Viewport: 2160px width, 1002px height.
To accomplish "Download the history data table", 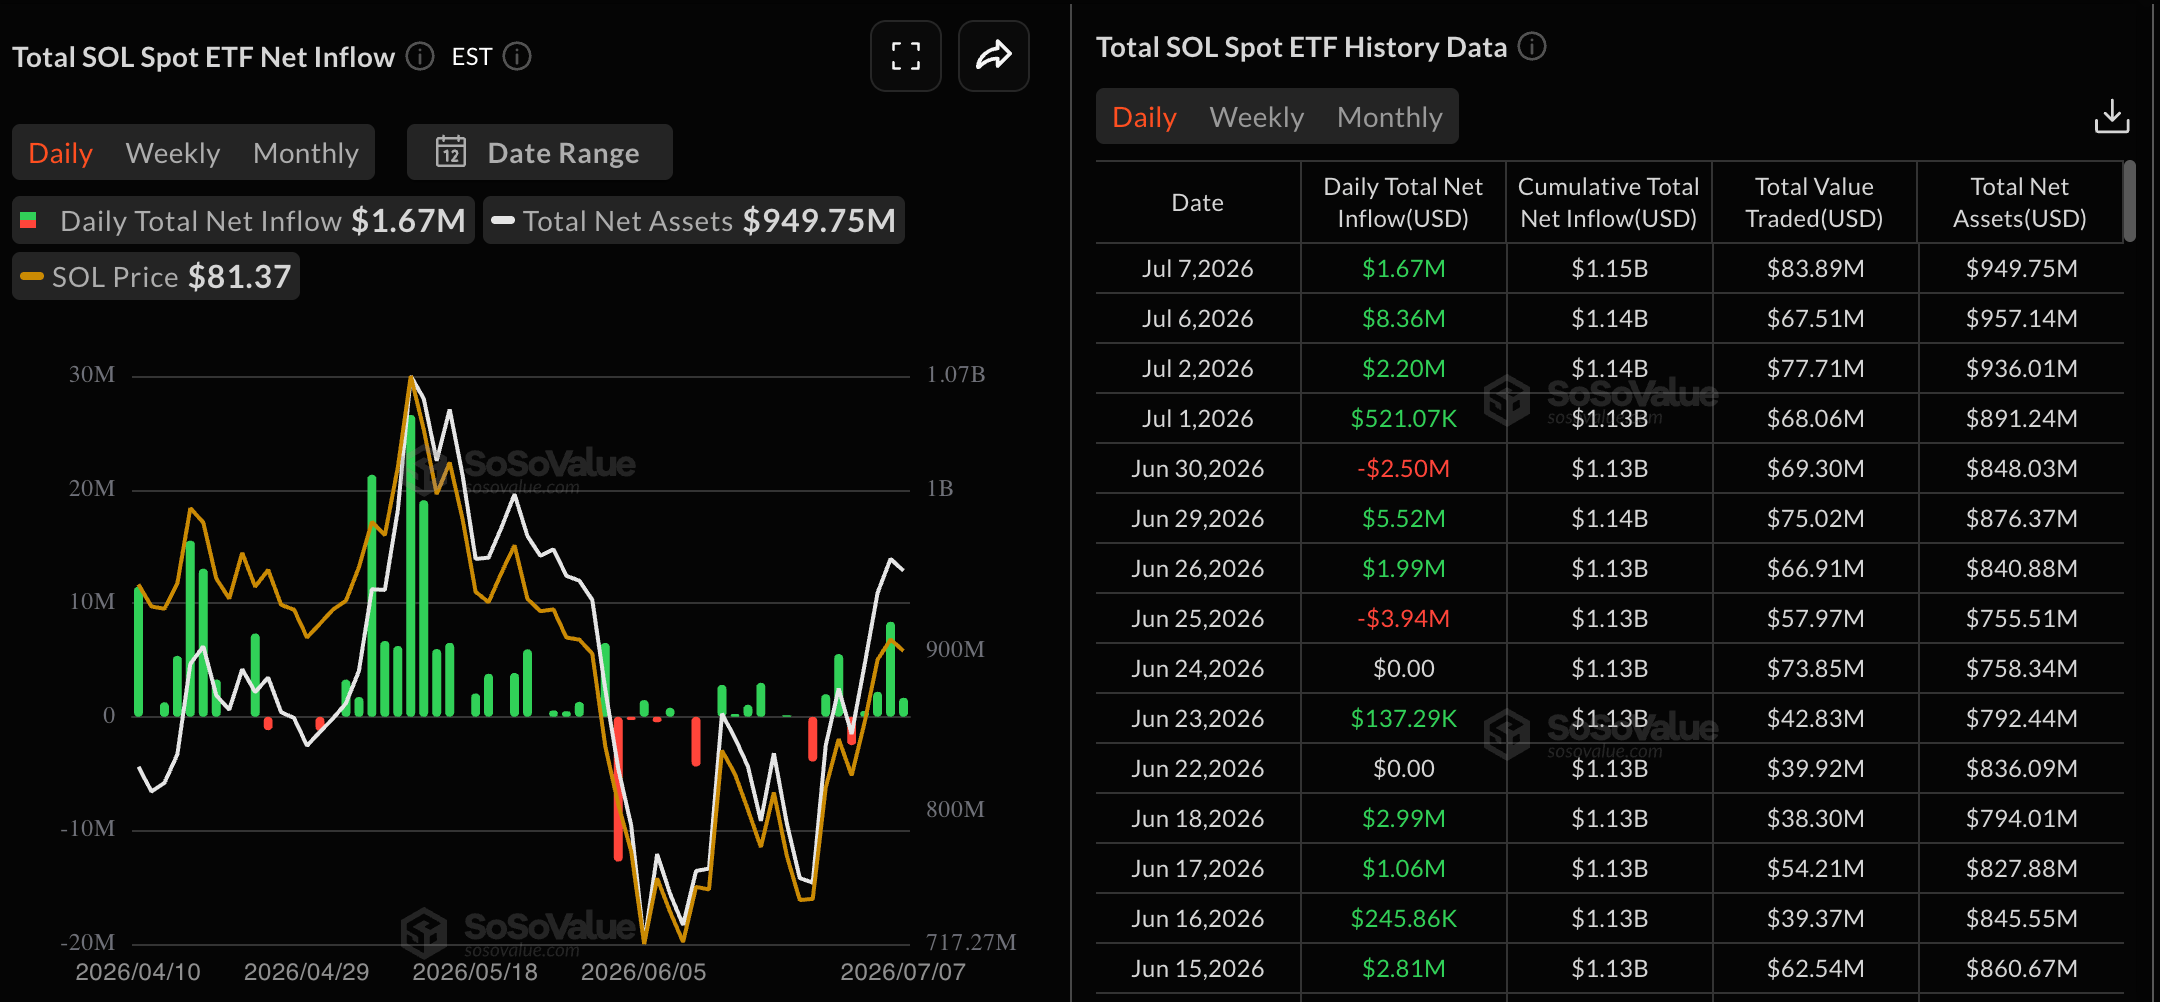I will click(x=2112, y=116).
